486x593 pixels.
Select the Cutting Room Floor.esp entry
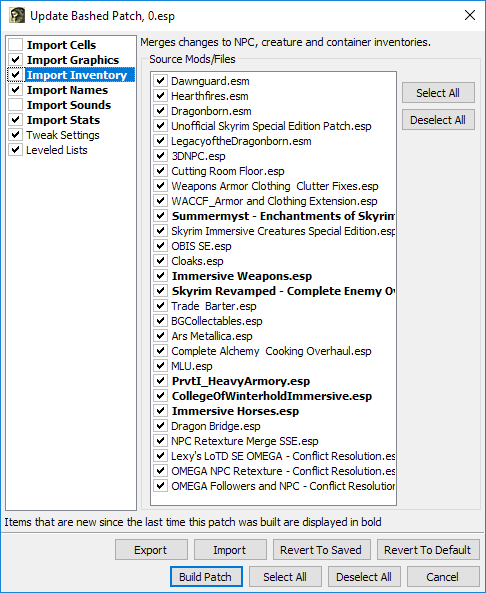pos(228,171)
